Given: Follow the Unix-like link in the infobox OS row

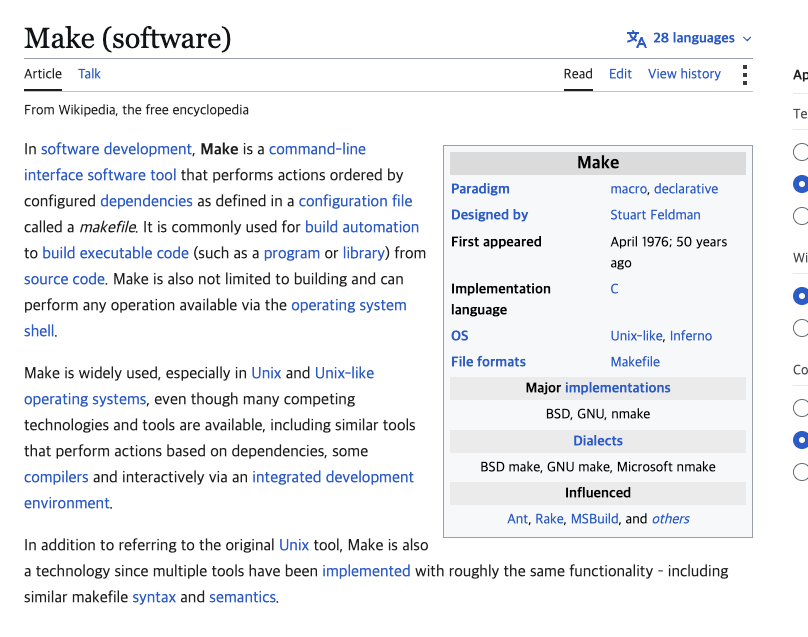Looking at the screenshot, I should [x=636, y=336].
